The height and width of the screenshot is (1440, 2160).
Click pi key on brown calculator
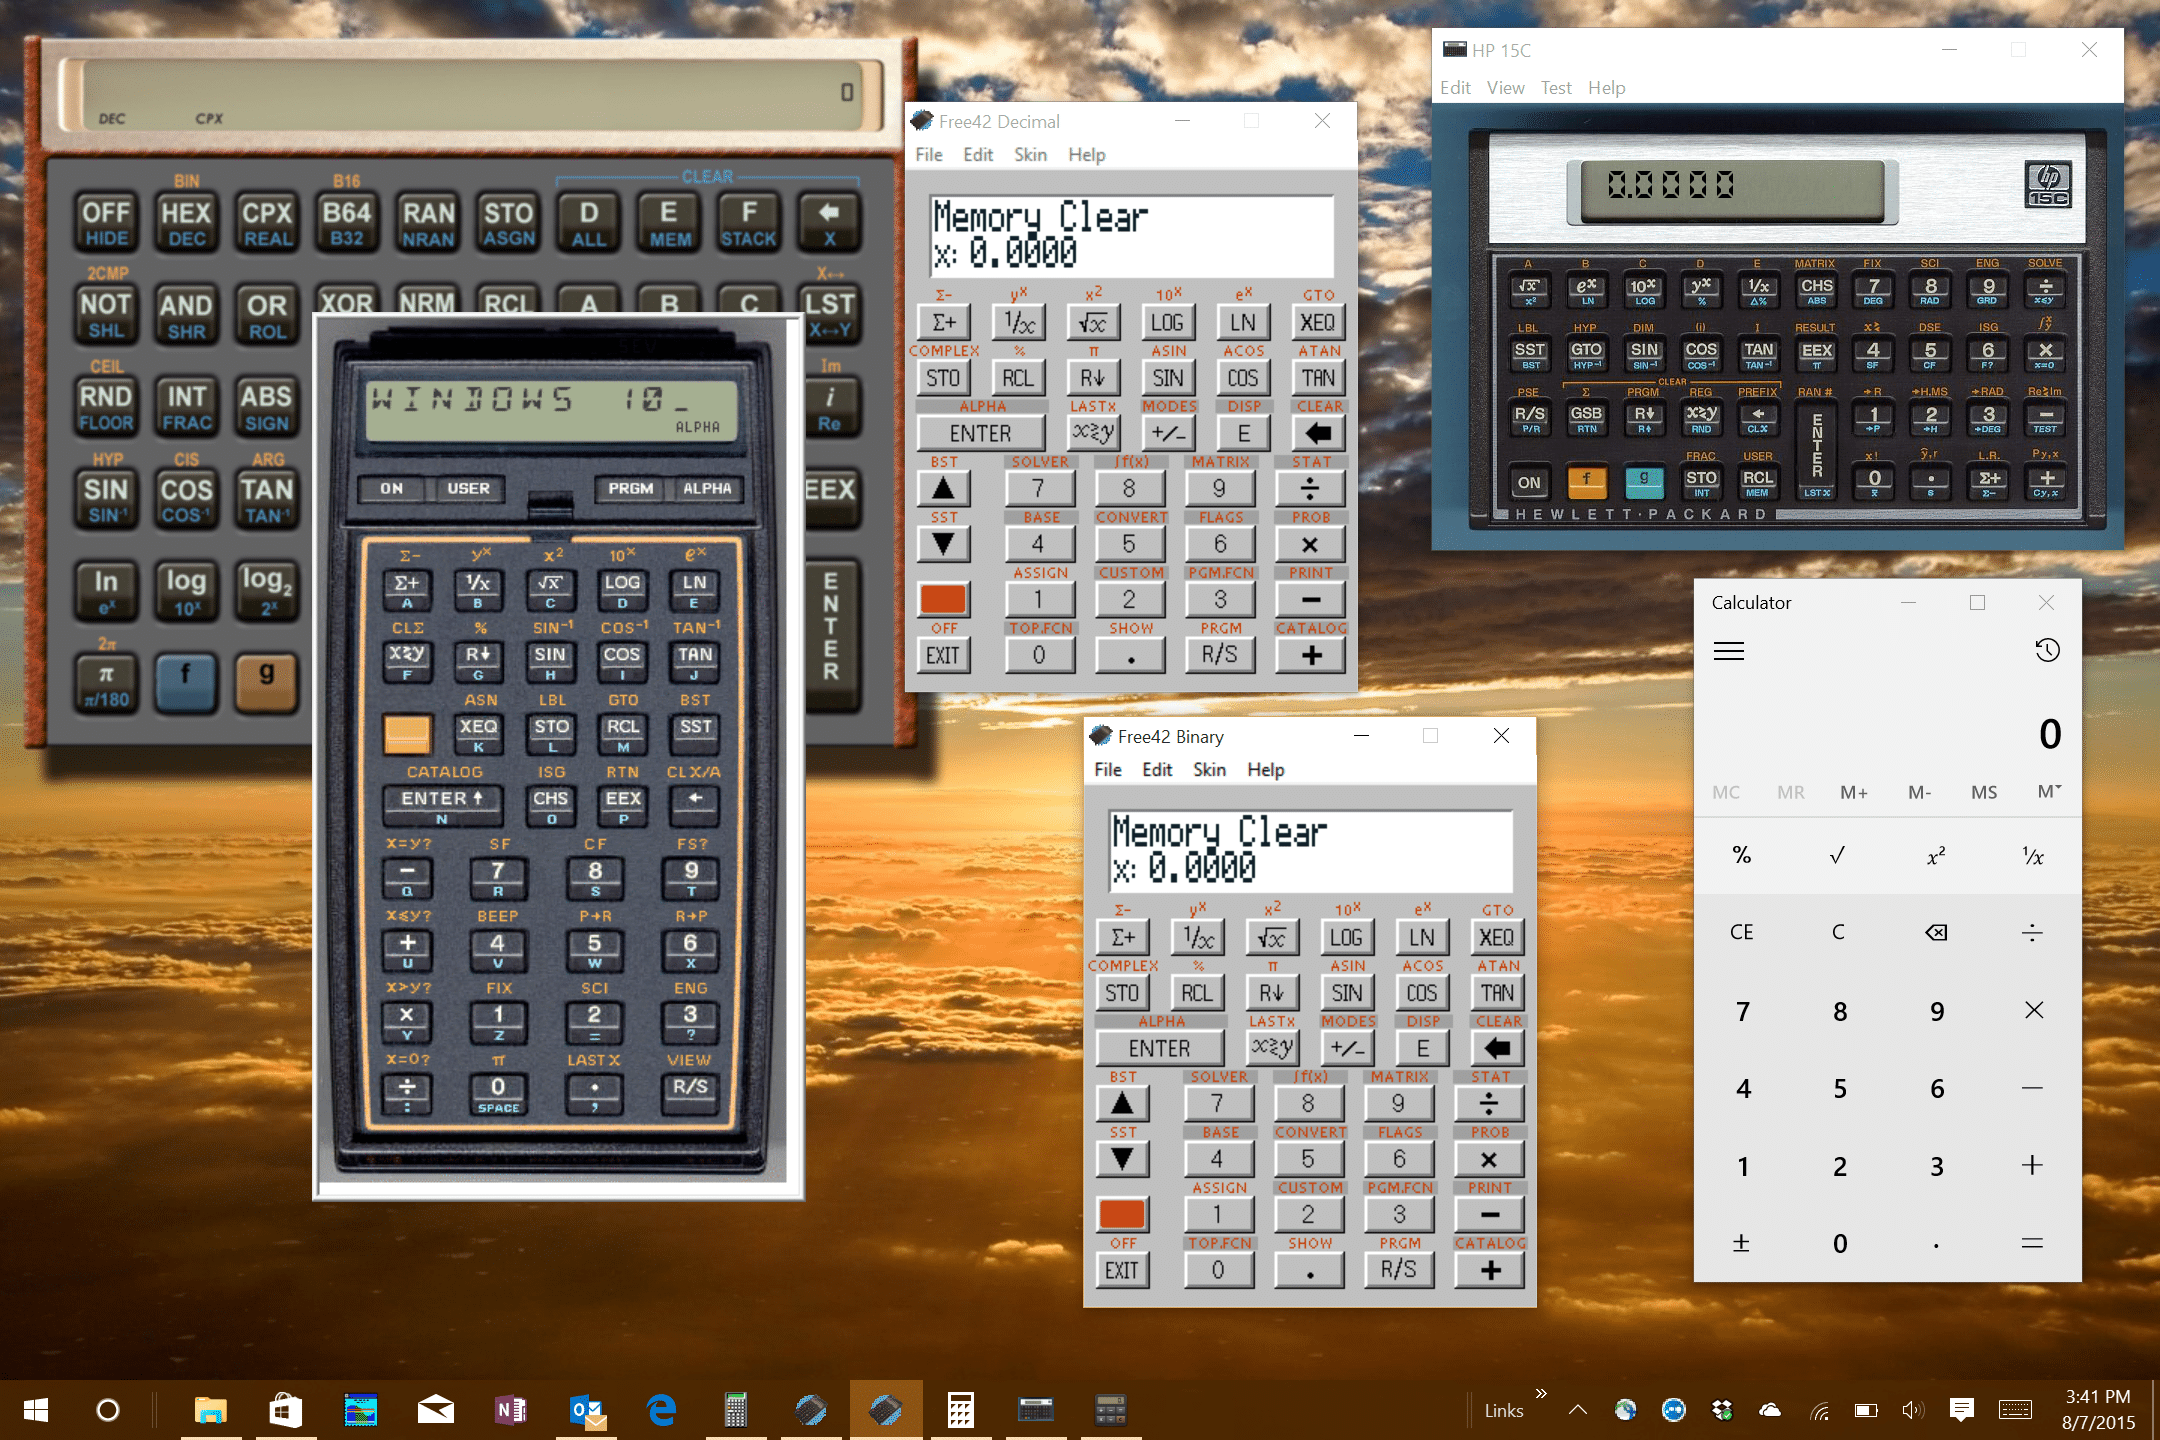point(106,683)
